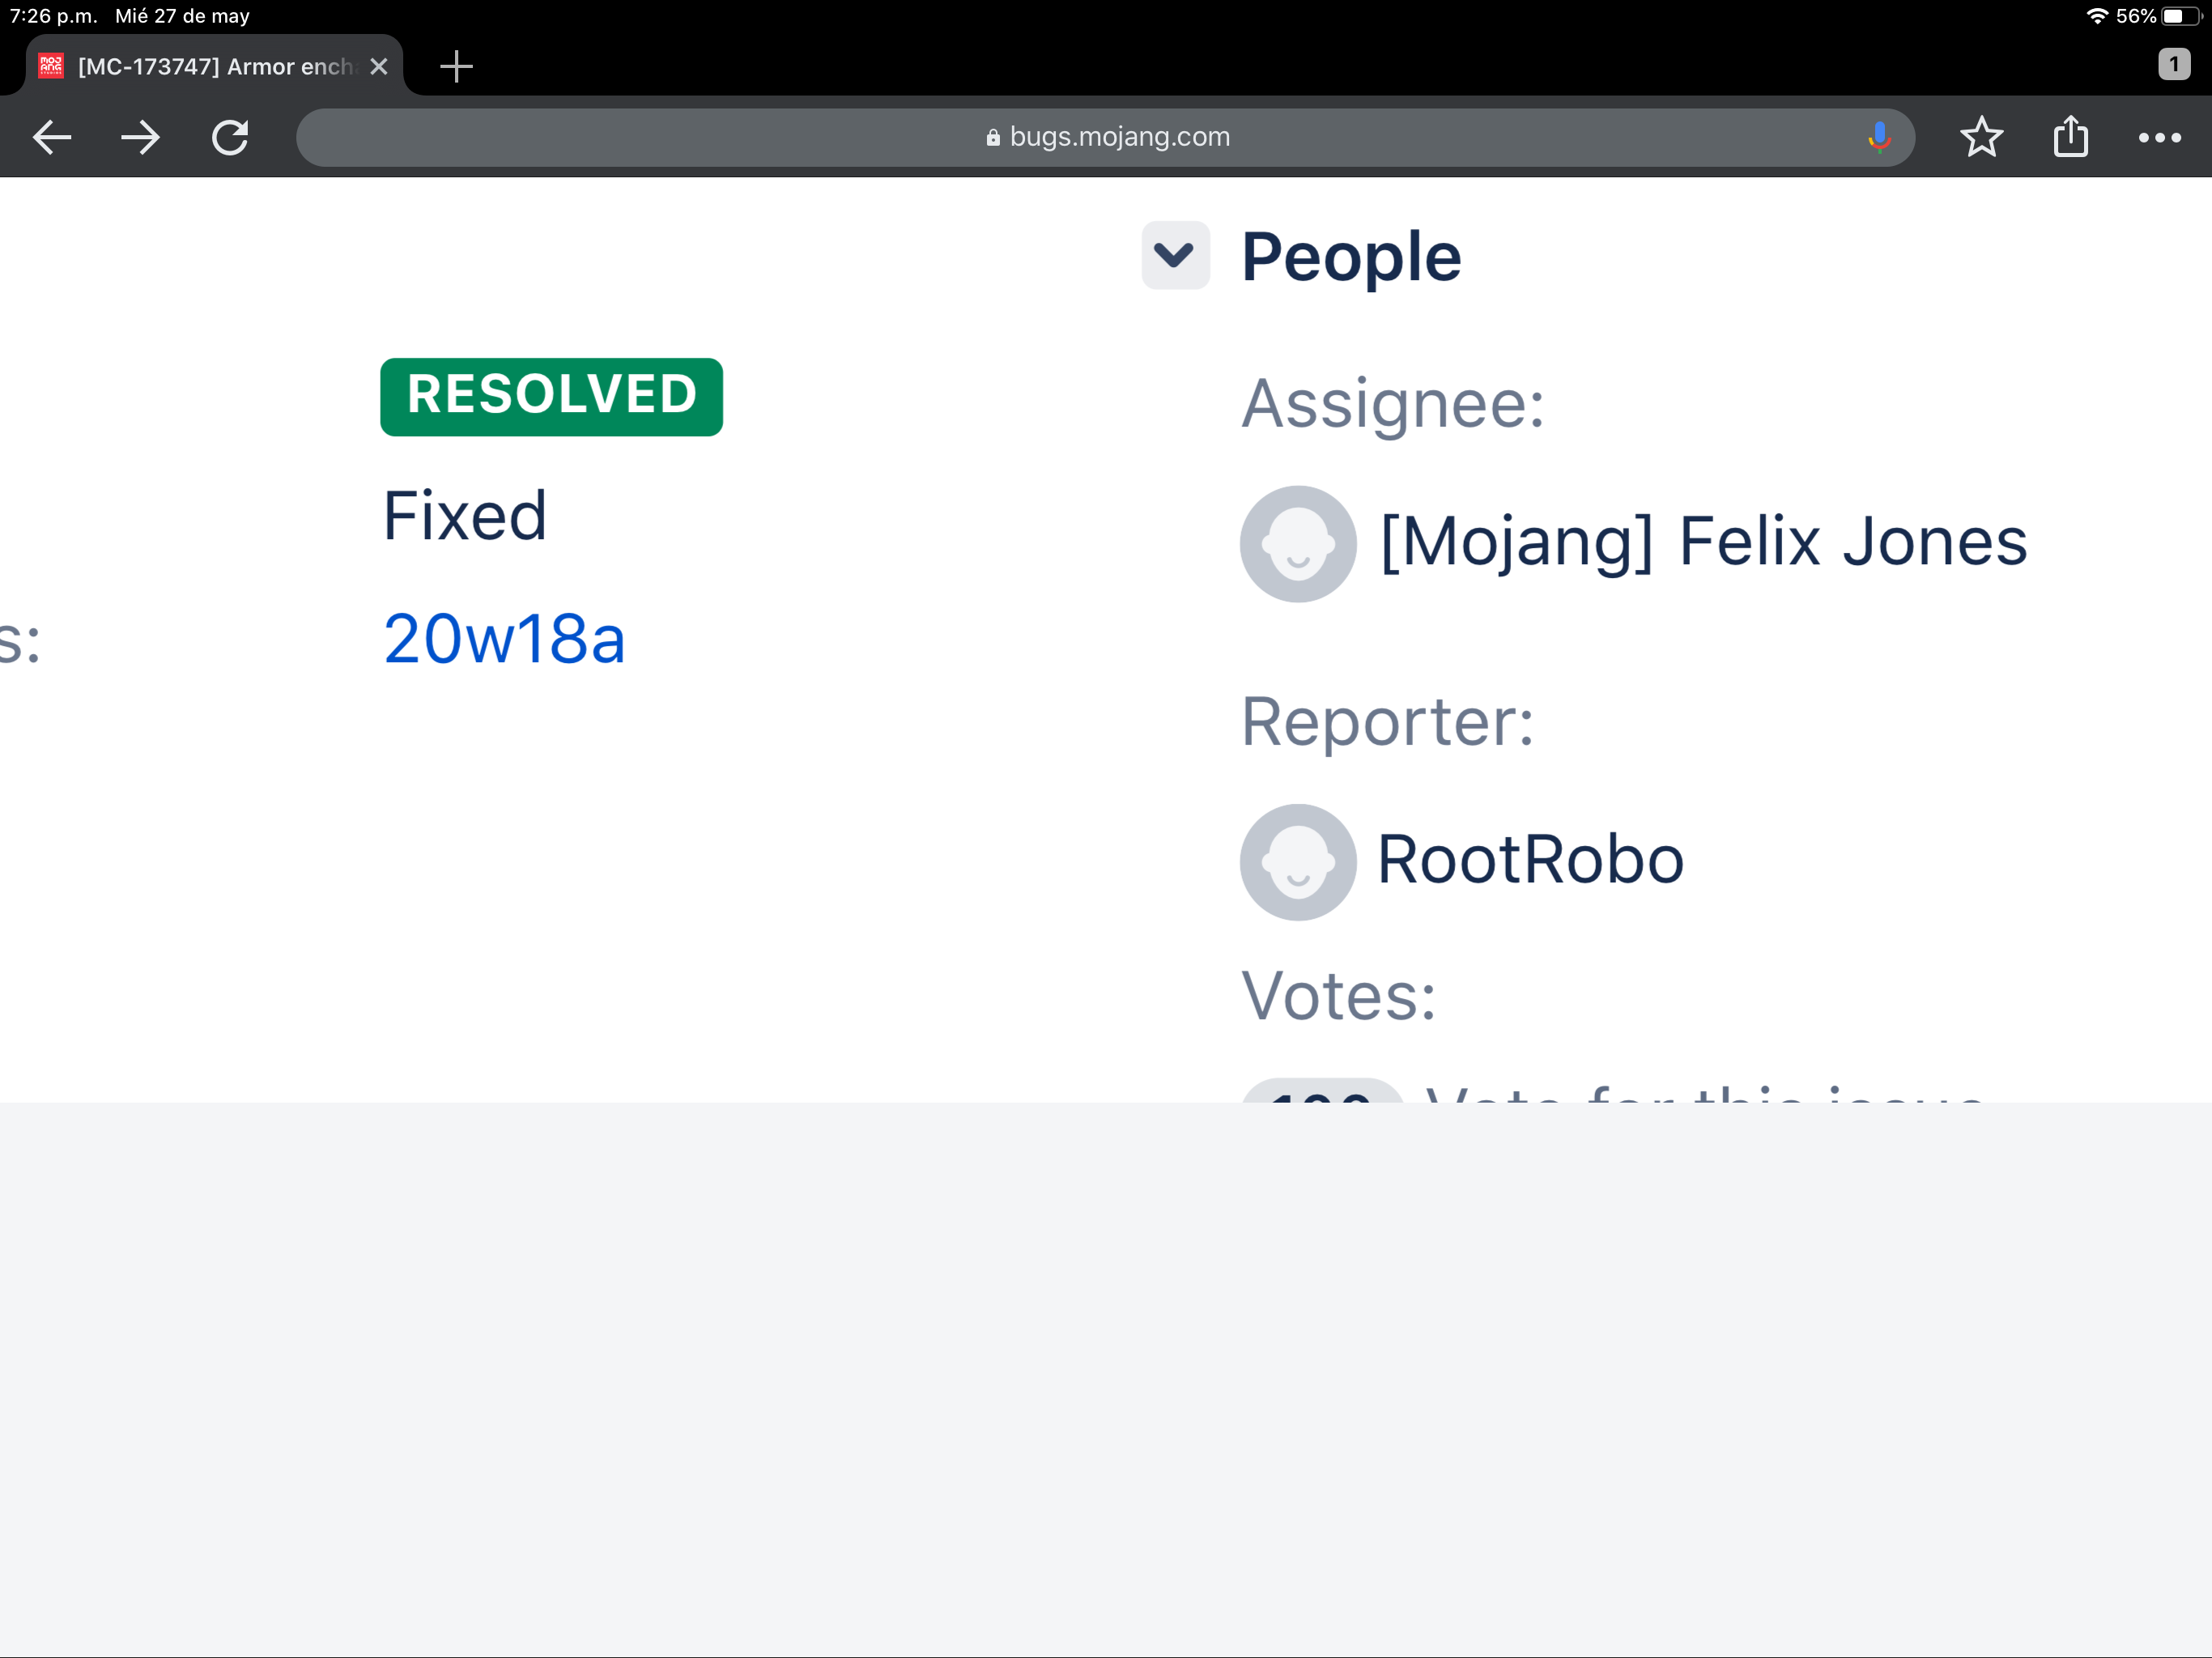This screenshot has width=2212, height=1658.
Task: Open the 20w18a fix version link
Action: point(504,639)
